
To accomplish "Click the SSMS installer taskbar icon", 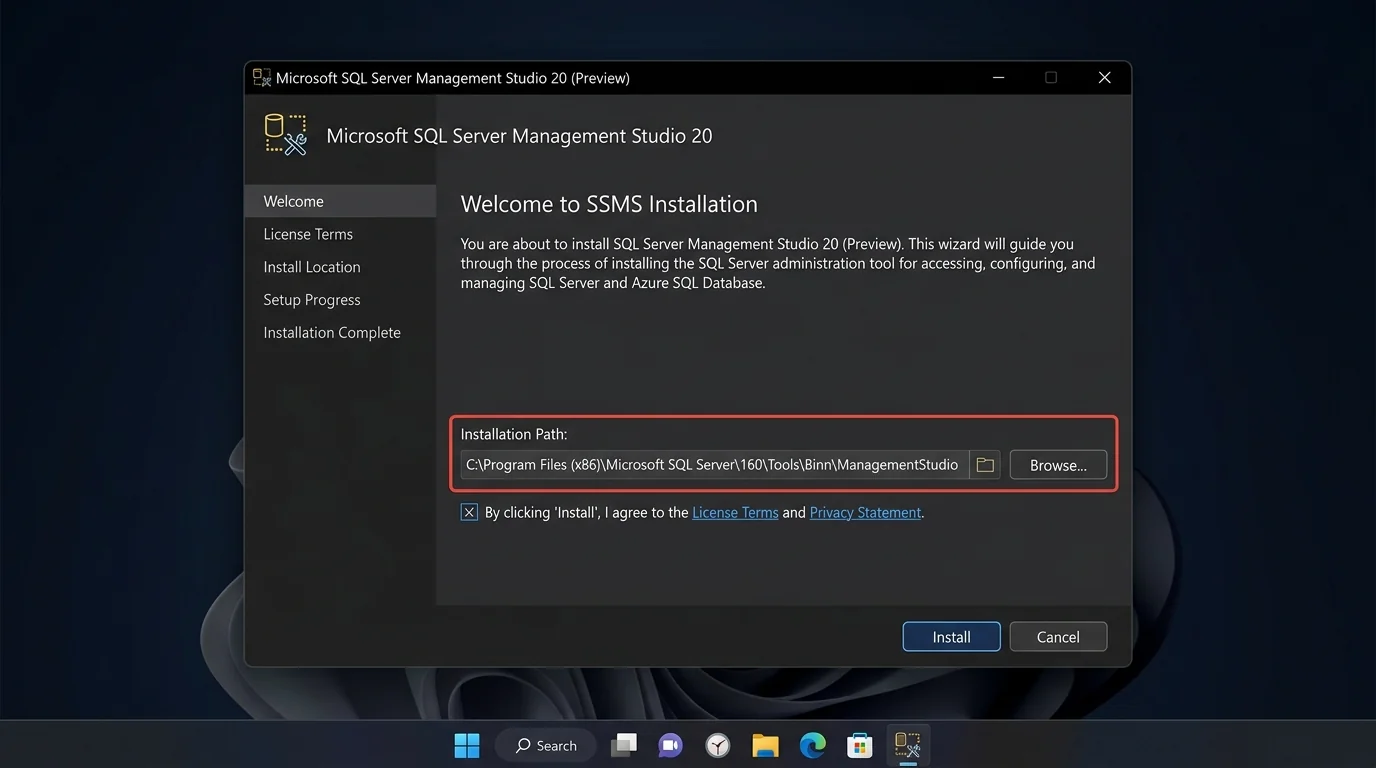I will pyautogui.click(x=907, y=745).
